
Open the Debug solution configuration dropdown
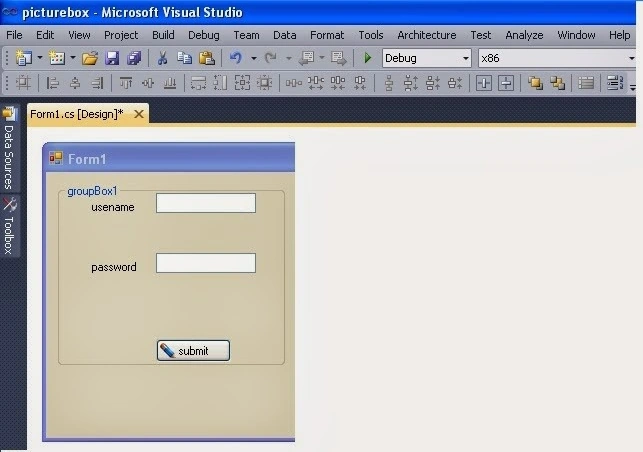point(426,58)
